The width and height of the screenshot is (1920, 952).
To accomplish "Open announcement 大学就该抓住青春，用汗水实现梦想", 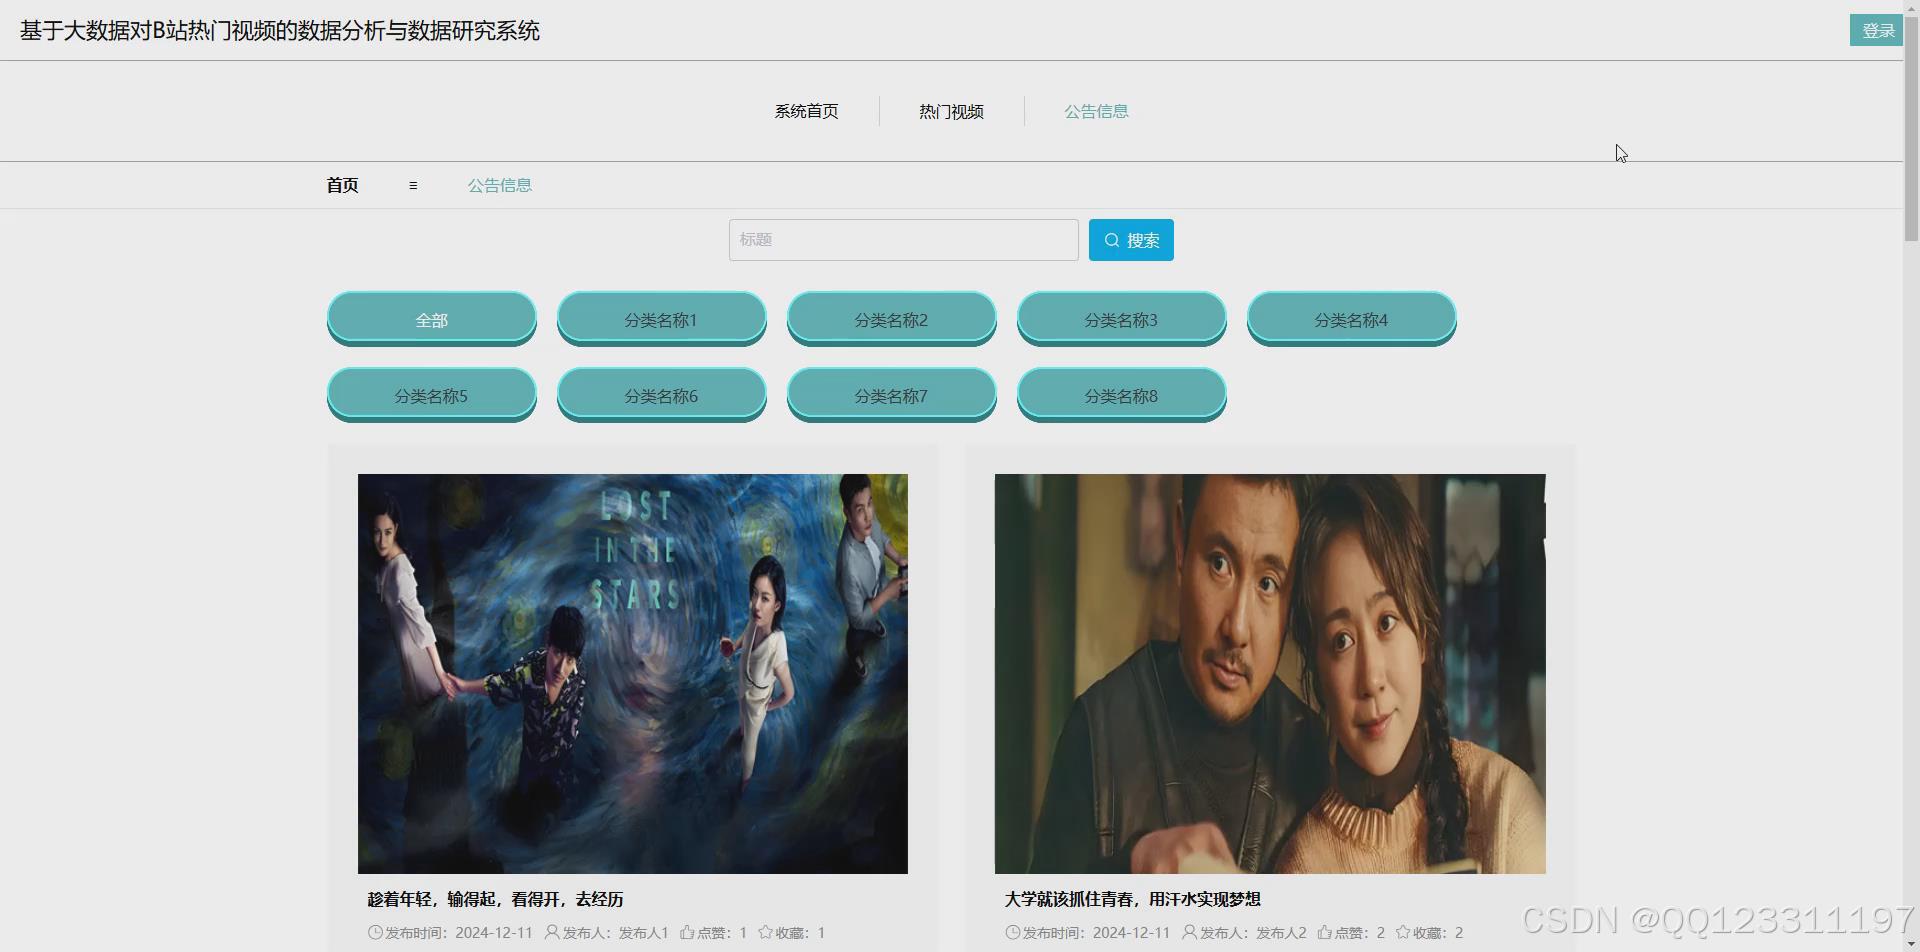I will point(1133,899).
